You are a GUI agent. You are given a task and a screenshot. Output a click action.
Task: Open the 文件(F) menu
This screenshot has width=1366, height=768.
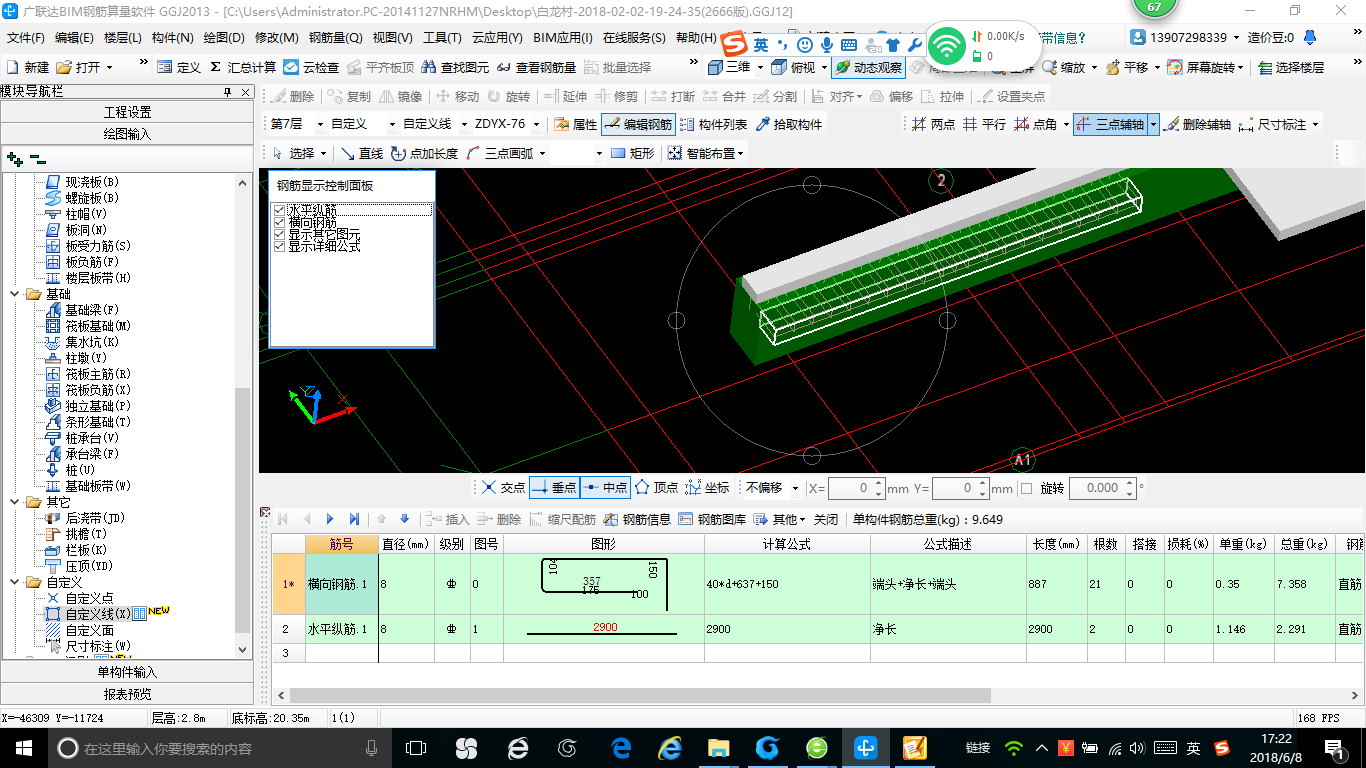pyautogui.click(x=26, y=38)
